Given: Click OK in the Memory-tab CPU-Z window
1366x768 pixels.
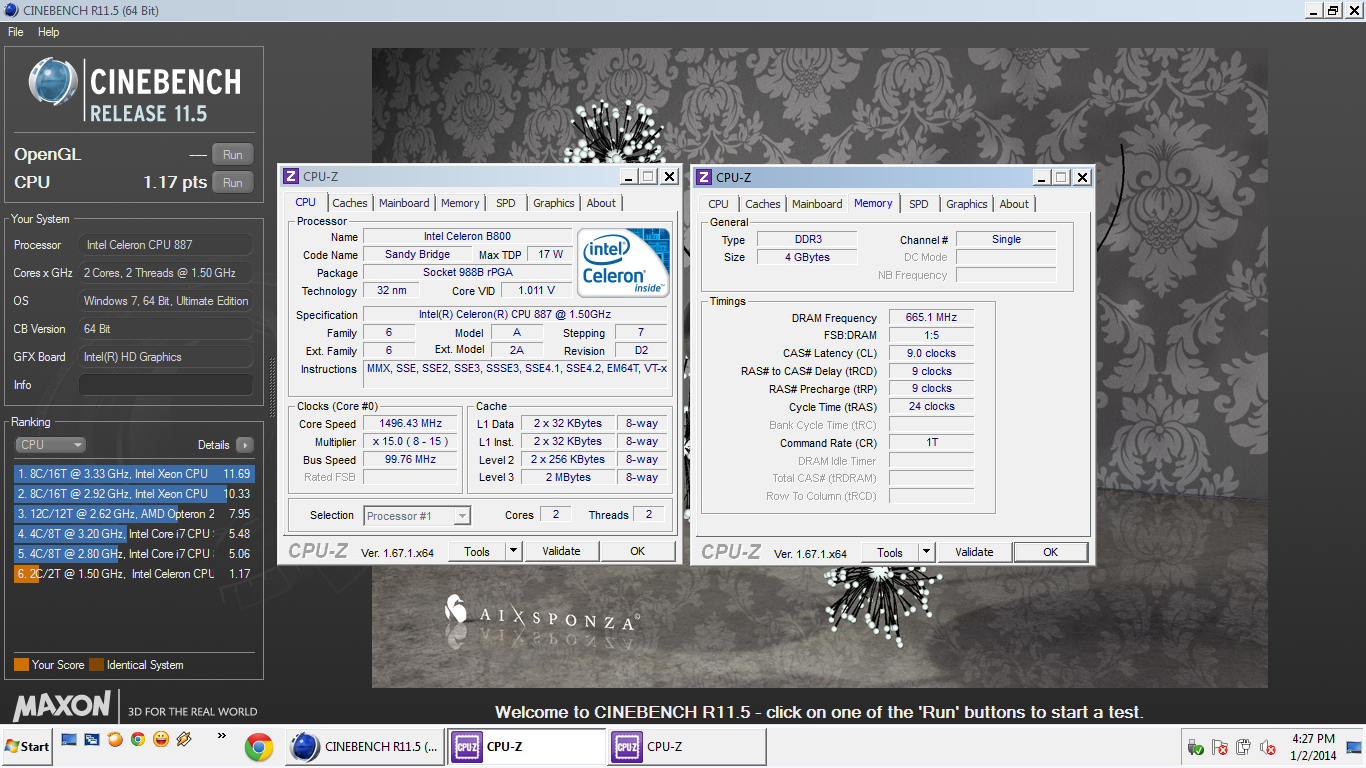Looking at the screenshot, I should pyautogui.click(x=1050, y=552).
